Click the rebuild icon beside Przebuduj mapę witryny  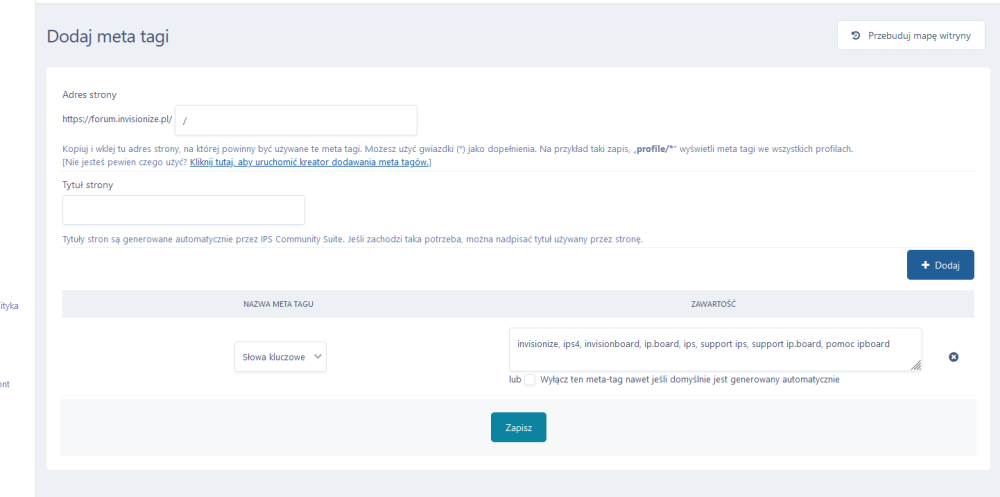[x=856, y=36]
